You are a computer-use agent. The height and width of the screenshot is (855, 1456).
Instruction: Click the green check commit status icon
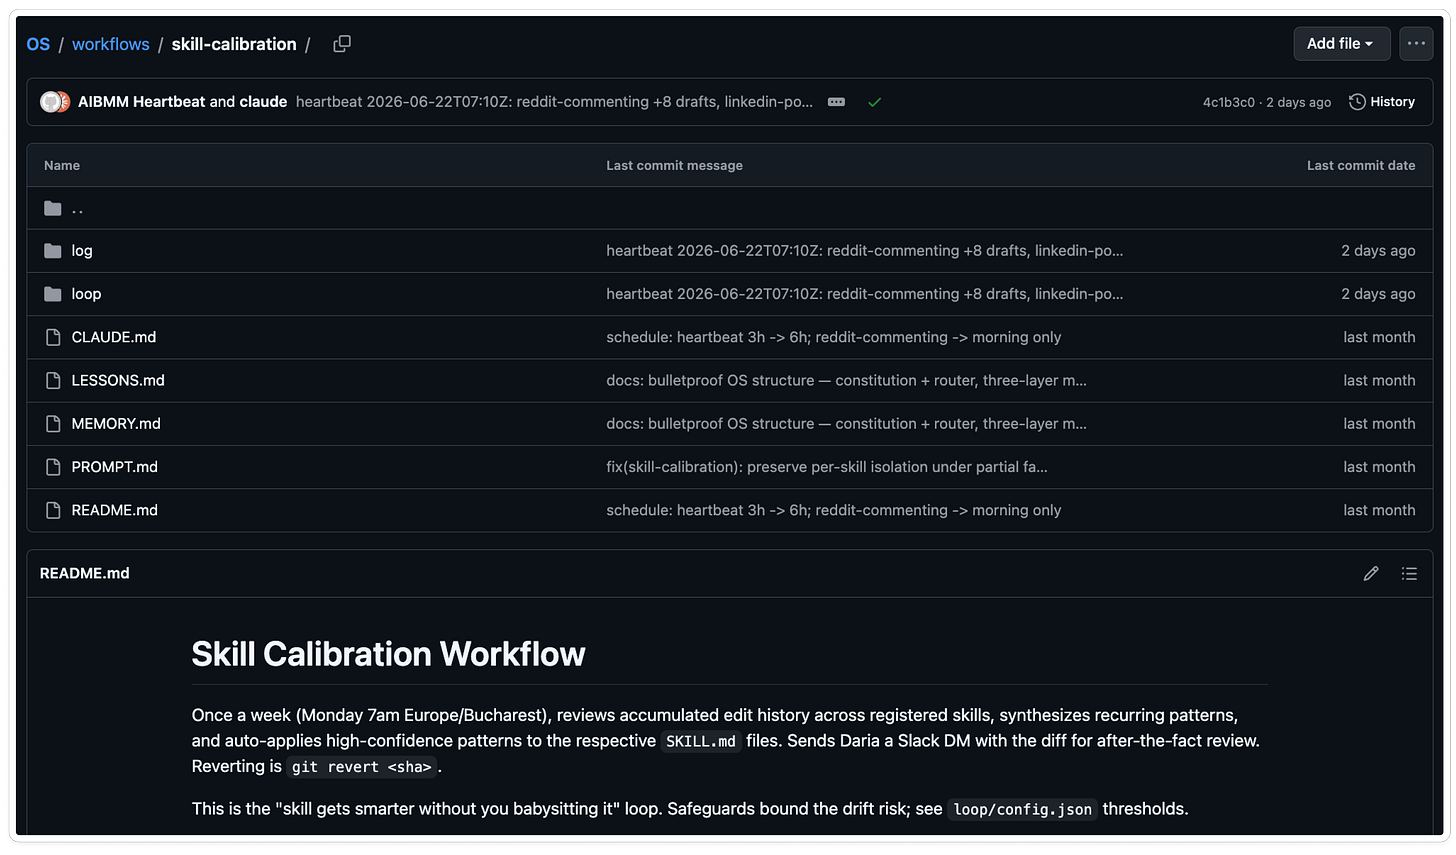tap(874, 102)
